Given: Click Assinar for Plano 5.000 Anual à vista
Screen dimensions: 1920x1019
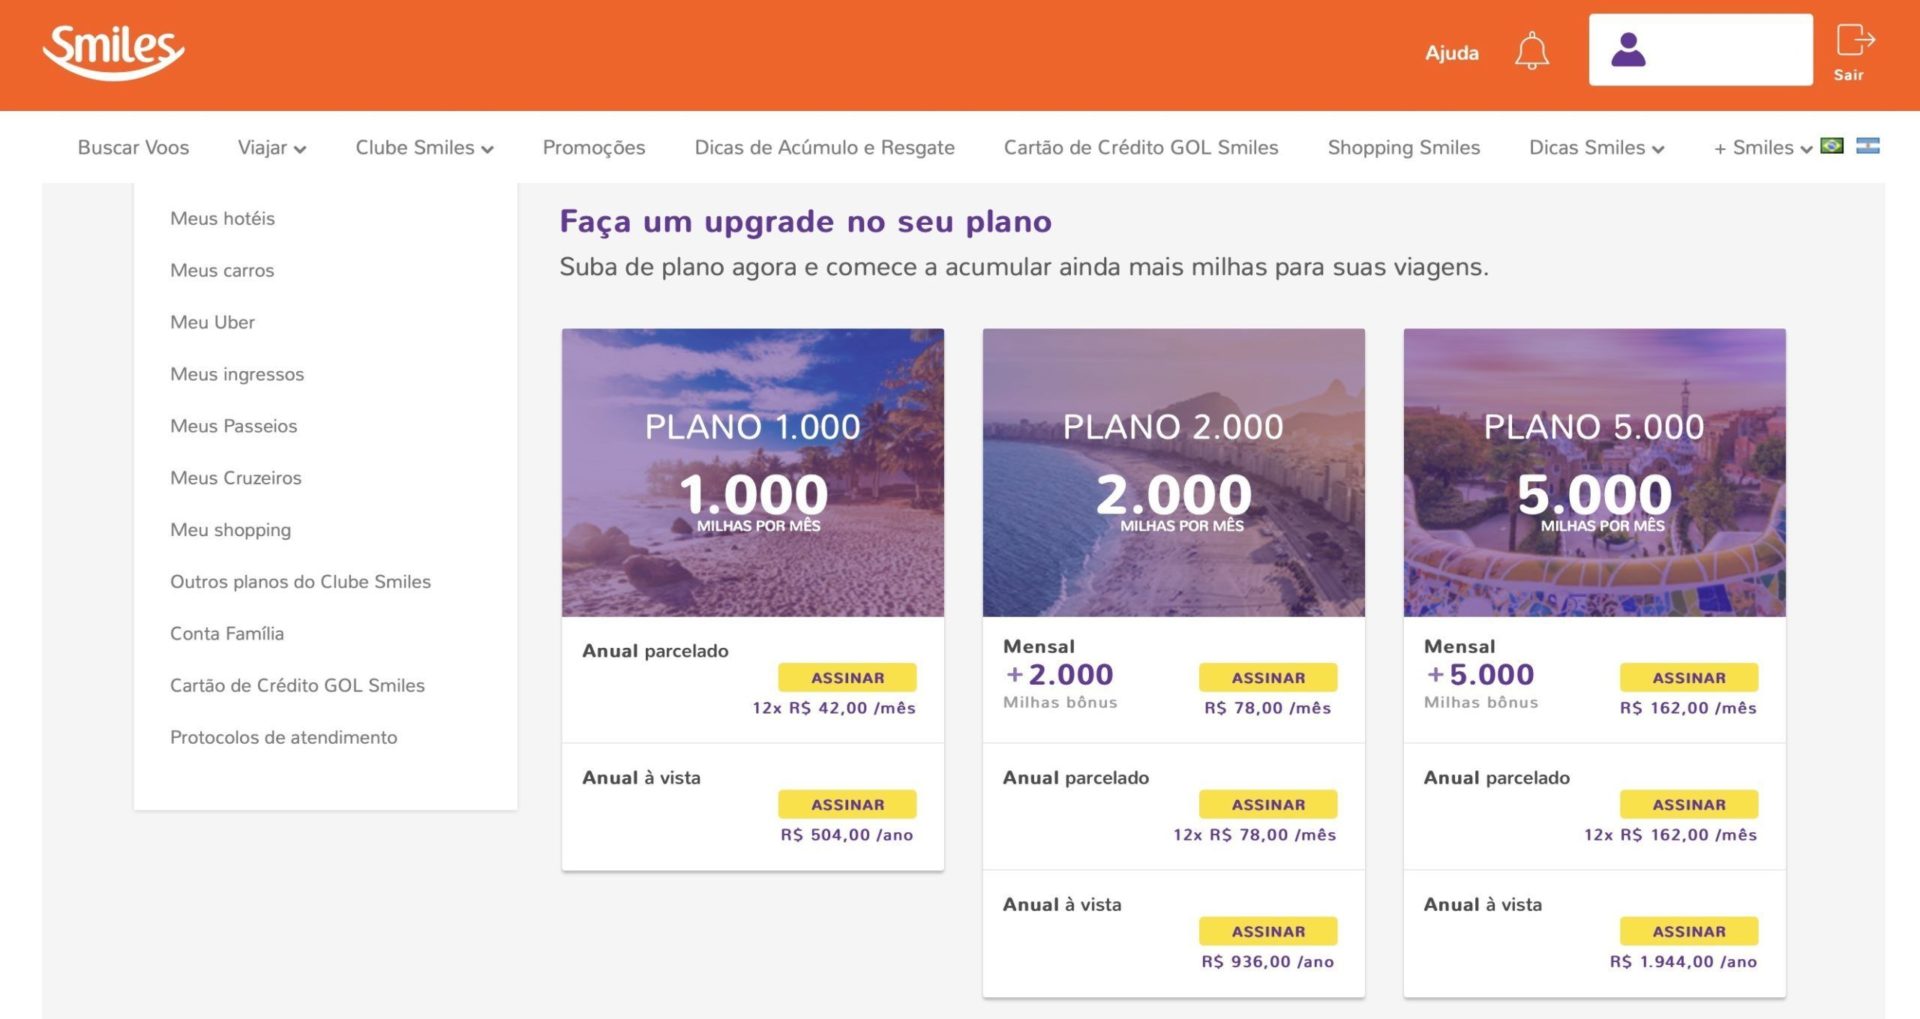Looking at the screenshot, I should tap(1689, 931).
